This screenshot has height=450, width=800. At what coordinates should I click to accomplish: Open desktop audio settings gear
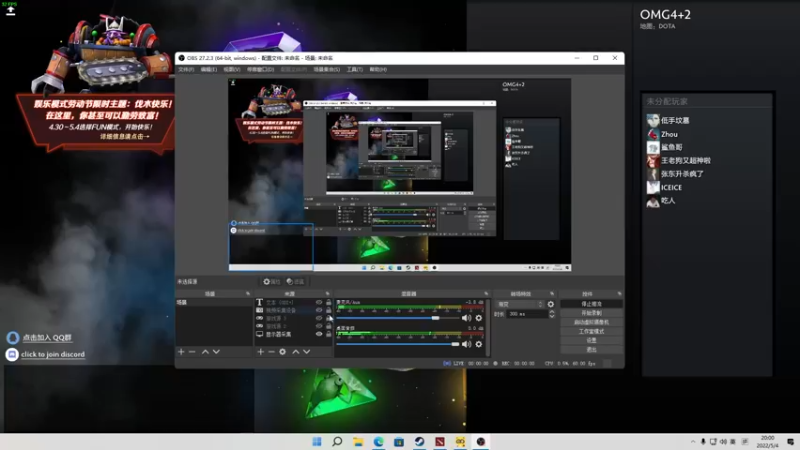[479, 344]
